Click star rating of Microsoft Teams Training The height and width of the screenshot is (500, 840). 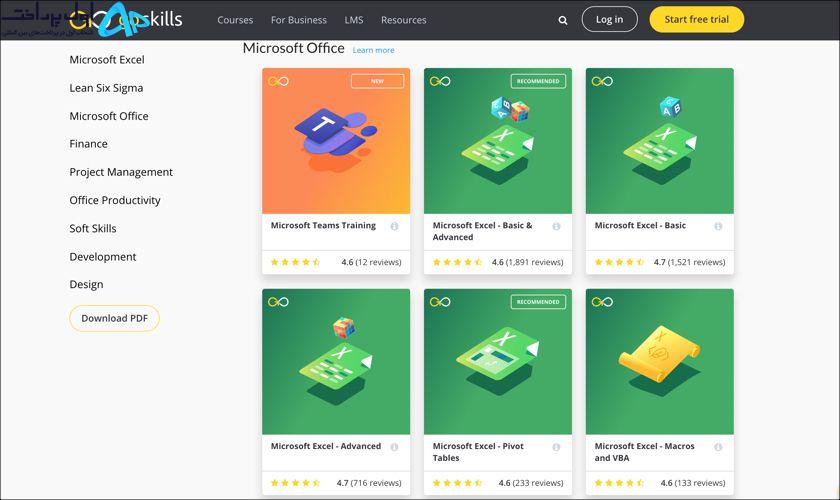click(296, 262)
